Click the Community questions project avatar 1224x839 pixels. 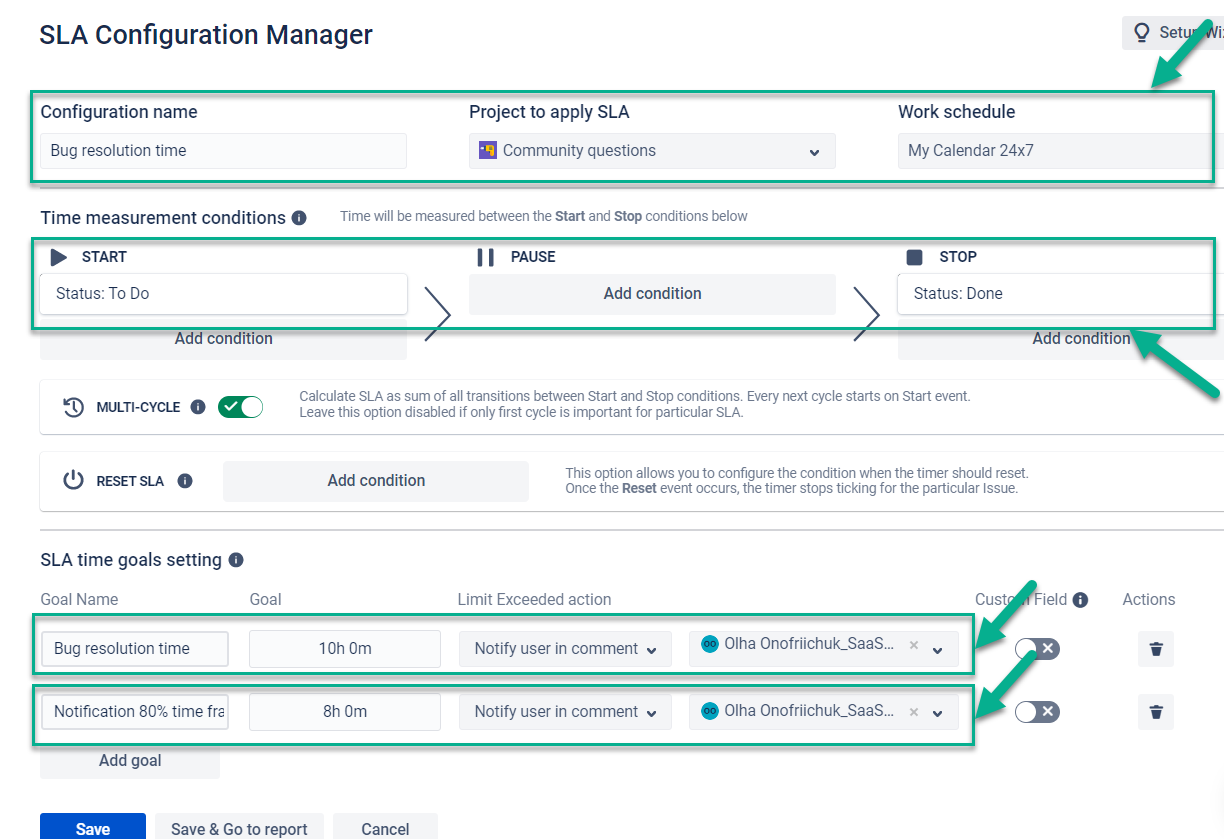tap(487, 151)
